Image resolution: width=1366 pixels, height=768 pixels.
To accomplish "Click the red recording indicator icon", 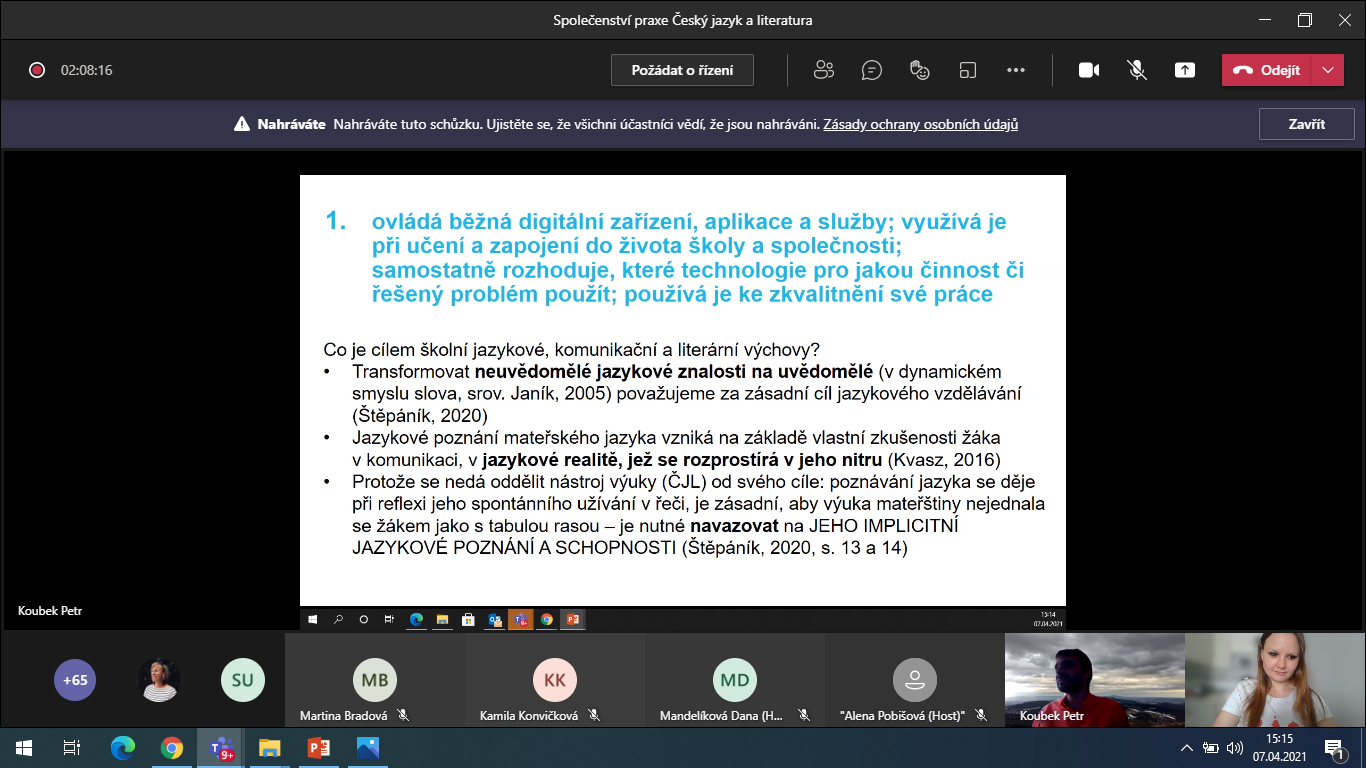I will [x=37, y=70].
